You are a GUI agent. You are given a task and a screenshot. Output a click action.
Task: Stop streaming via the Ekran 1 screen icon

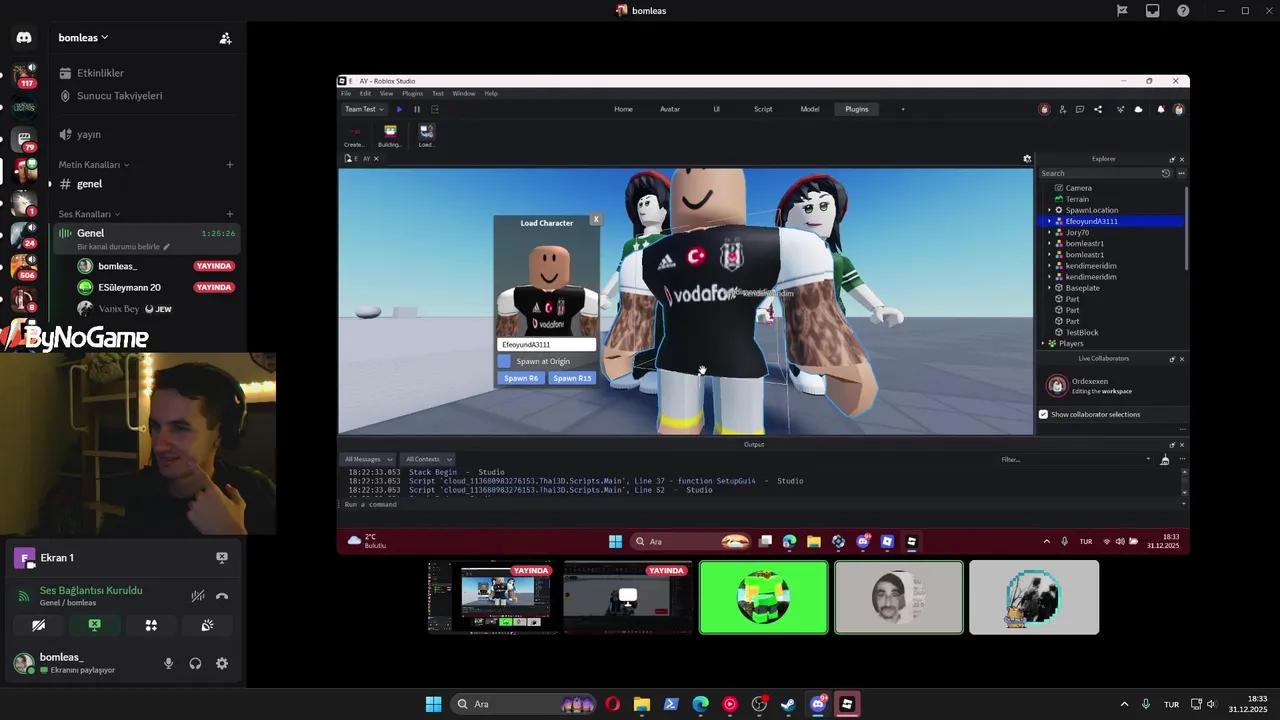point(222,557)
